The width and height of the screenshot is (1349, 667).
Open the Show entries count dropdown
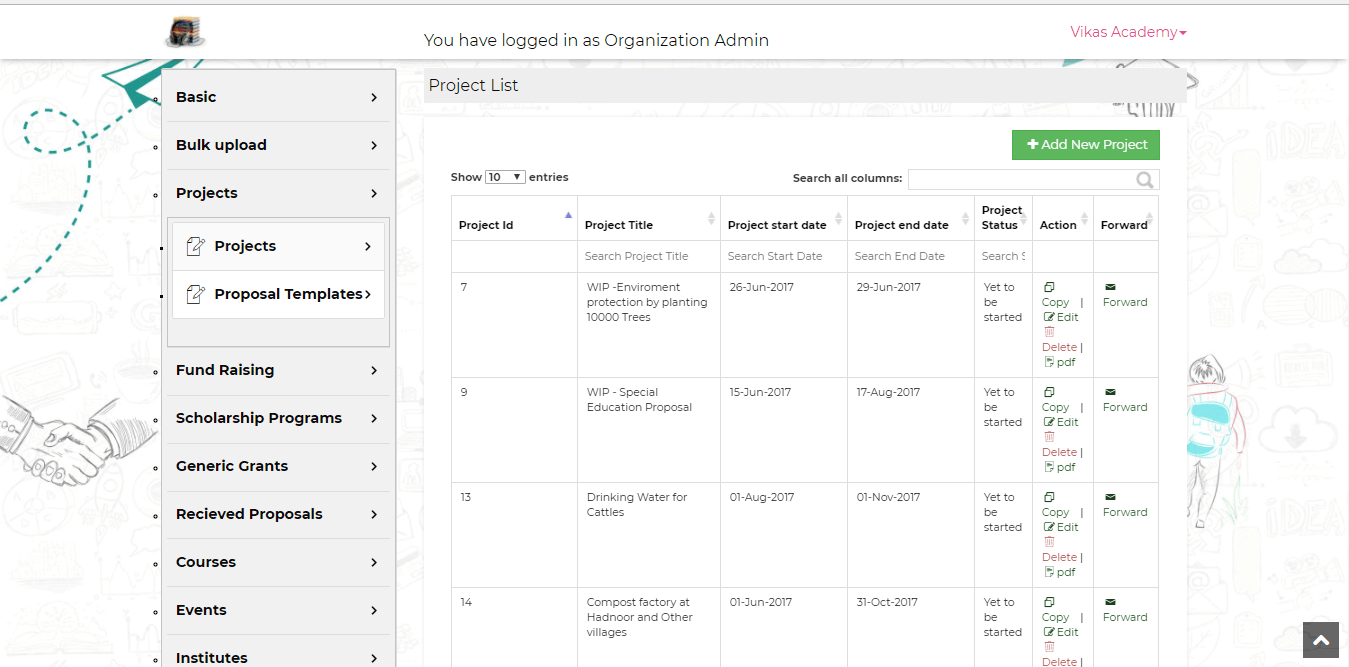coord(505,177)
